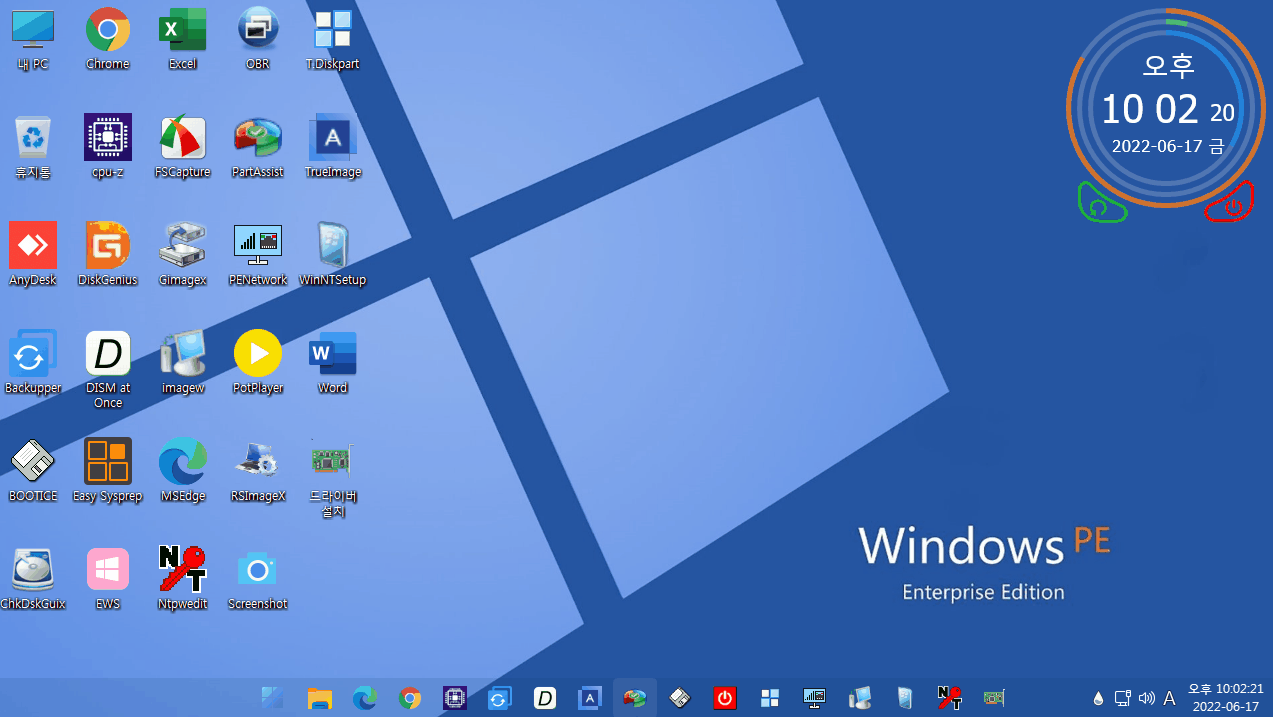1273x717 pixels.
Task: Launch Chrome from the desktop shortcut
Action: tap(108, 38)
